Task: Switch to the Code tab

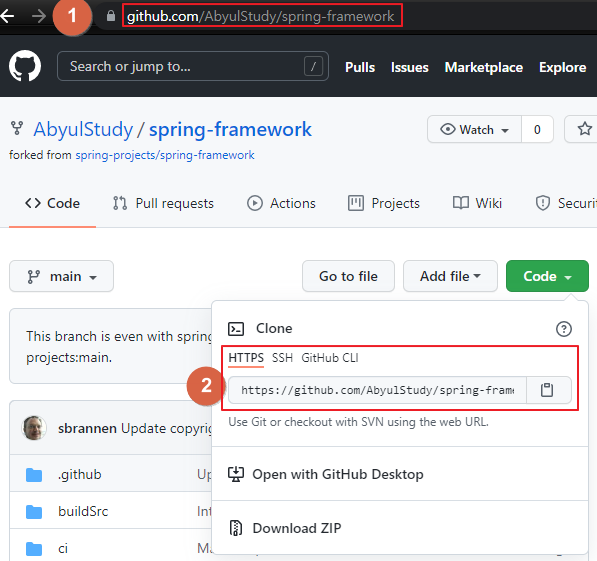Action: [x=53, y=203]
